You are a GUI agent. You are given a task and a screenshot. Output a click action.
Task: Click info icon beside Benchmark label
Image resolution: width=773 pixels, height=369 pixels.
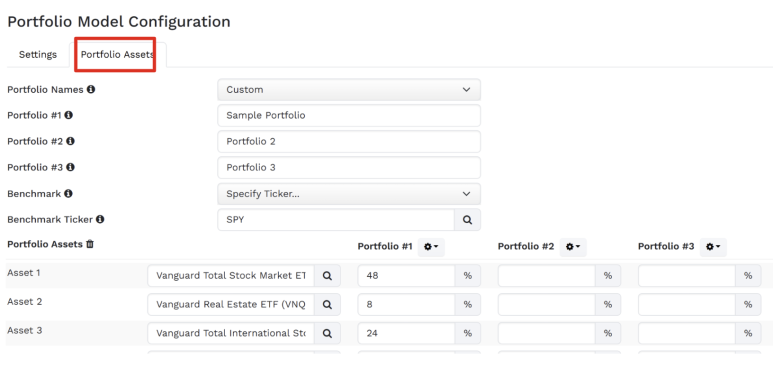(x=68, y=194)
